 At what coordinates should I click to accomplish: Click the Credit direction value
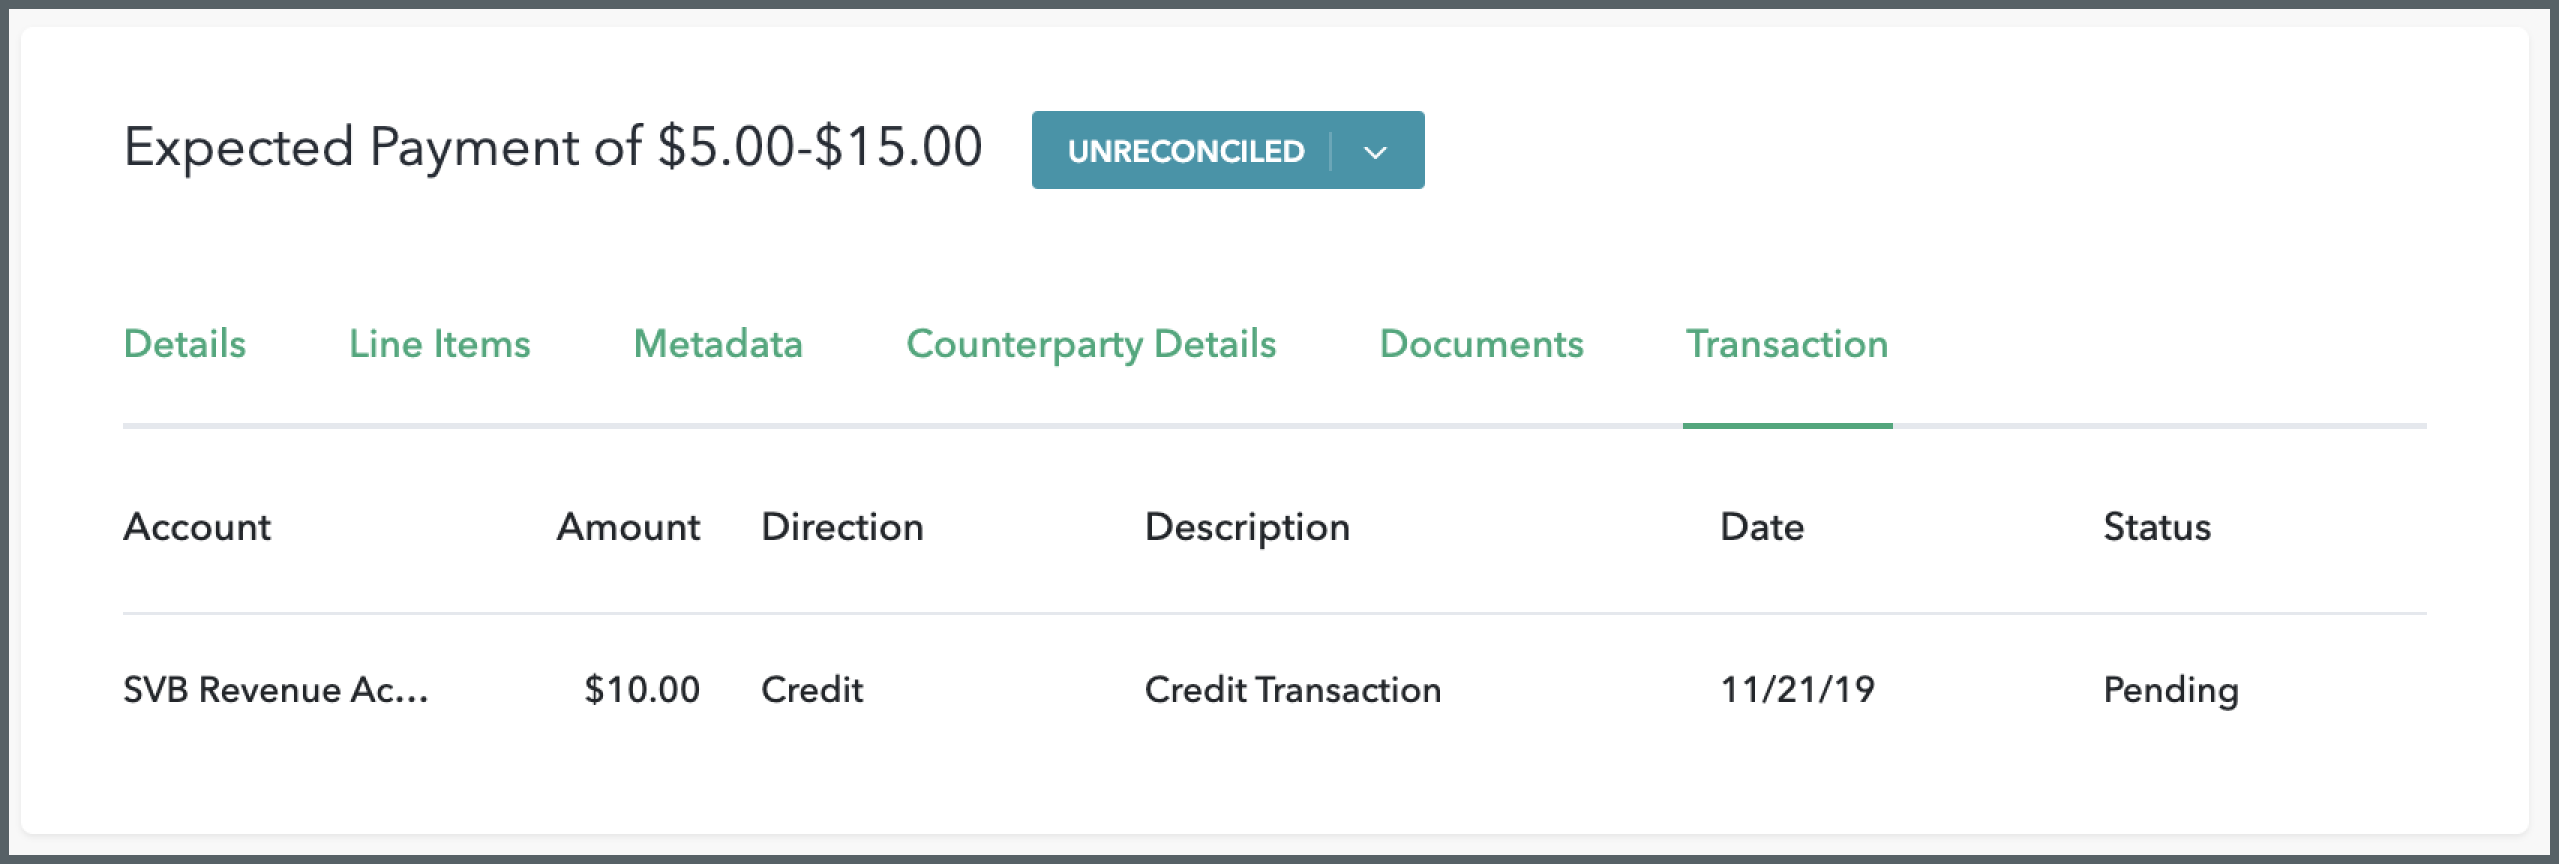coord(812,688)
